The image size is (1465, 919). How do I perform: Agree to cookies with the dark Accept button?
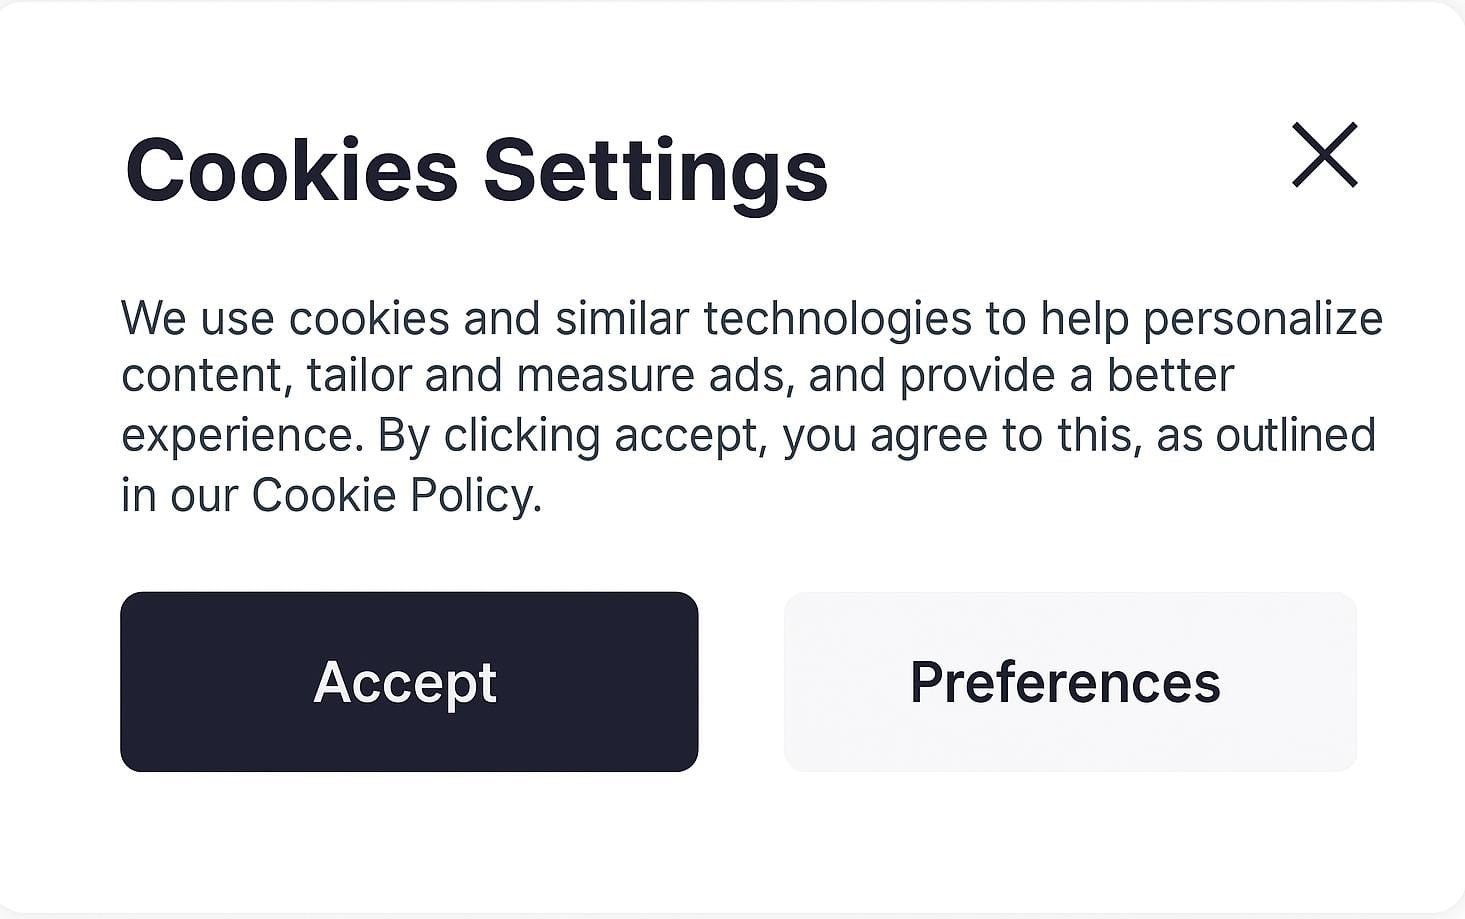pyautogui.click(x=409, y=681)
